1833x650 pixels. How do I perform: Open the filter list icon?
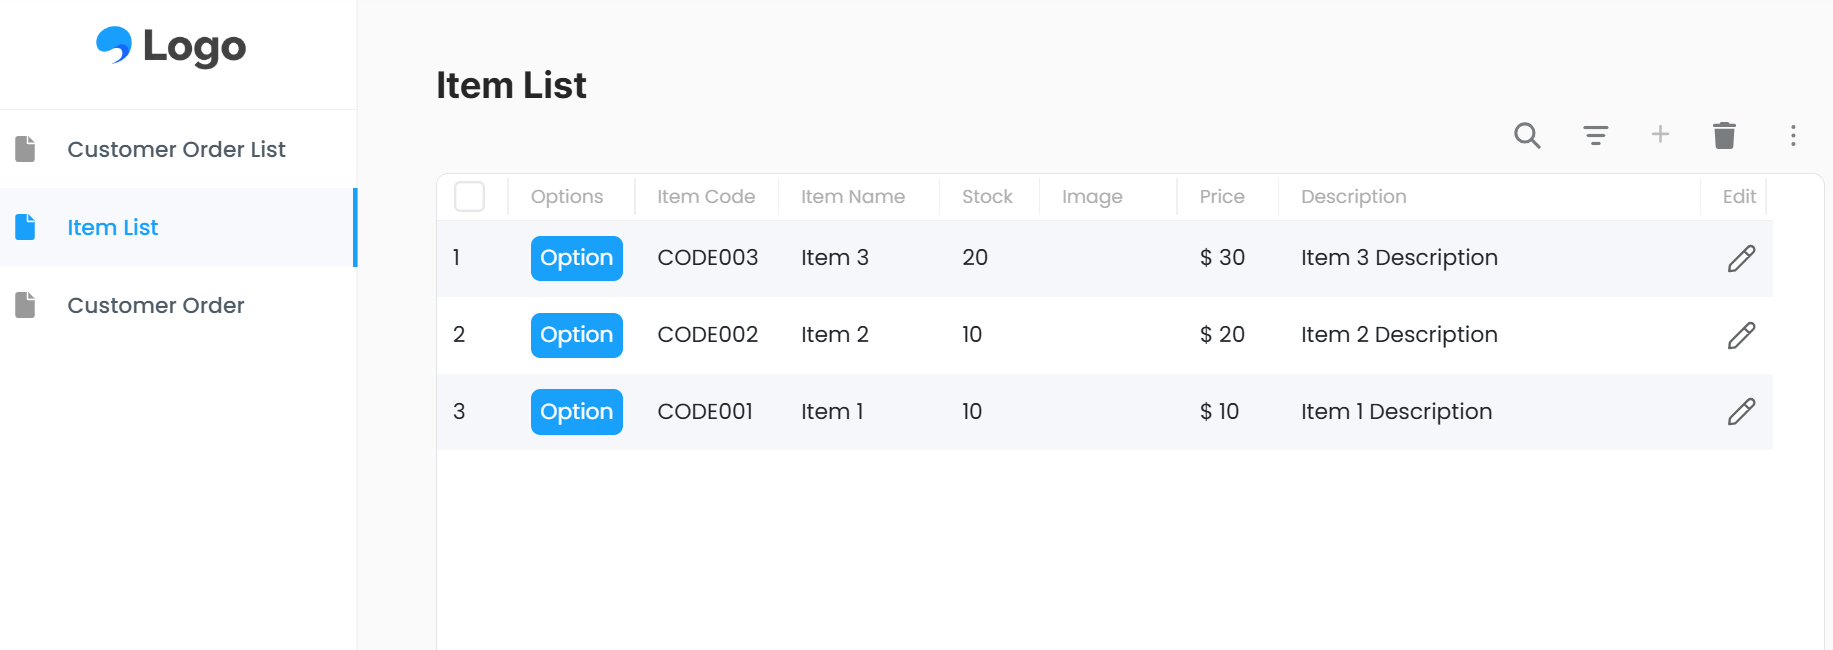pos(1596,135)
